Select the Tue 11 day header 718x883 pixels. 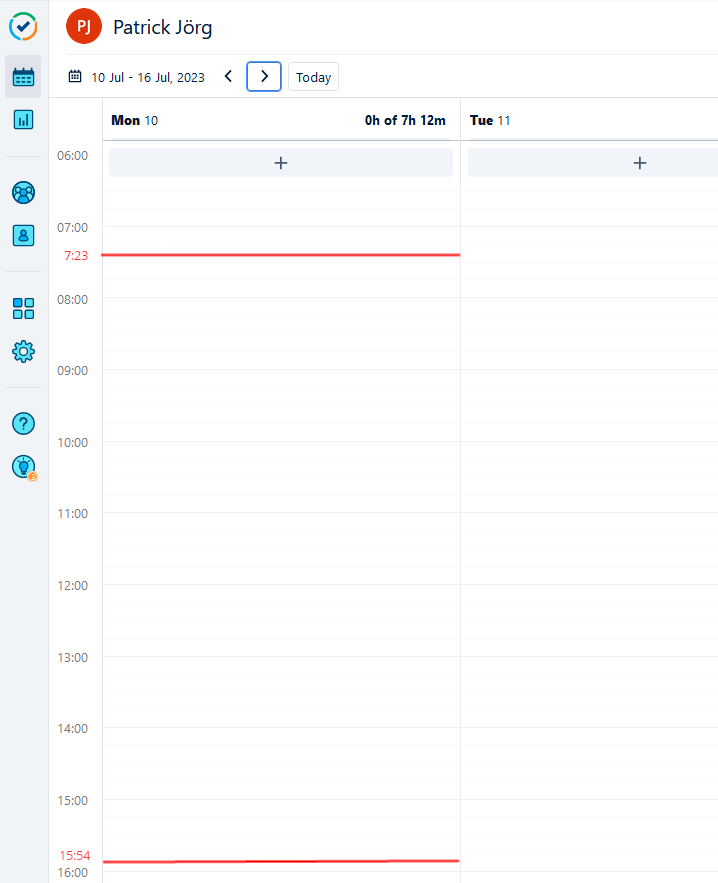point(491,120)
